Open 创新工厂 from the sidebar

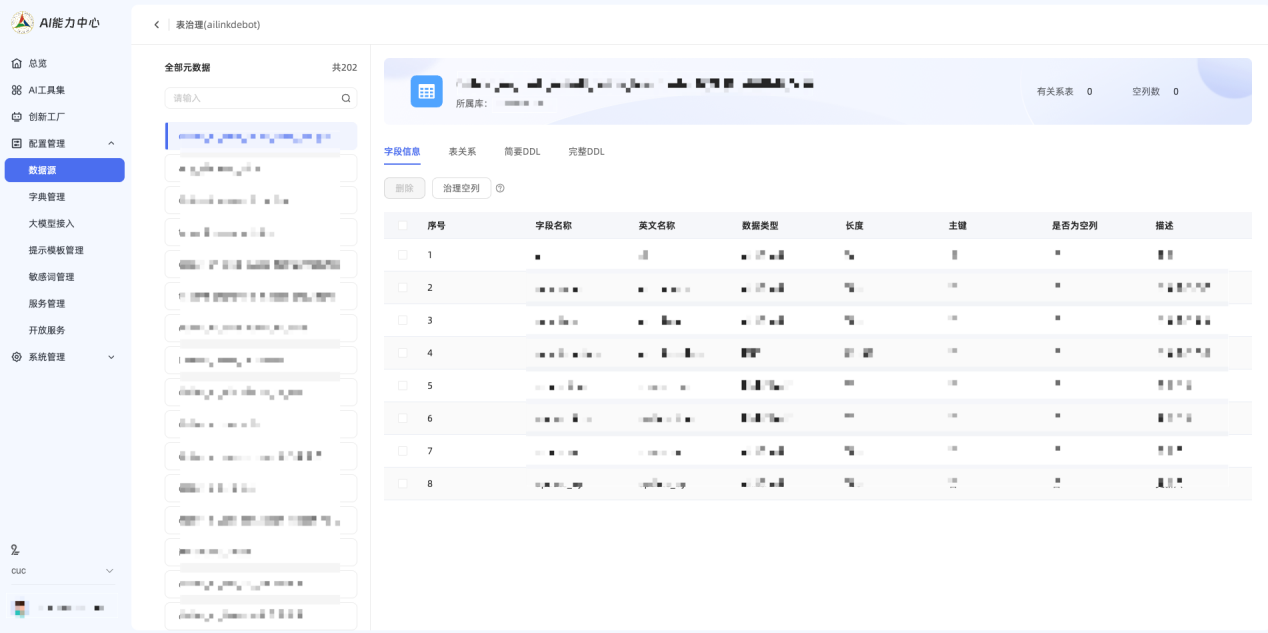coord(46,117)
